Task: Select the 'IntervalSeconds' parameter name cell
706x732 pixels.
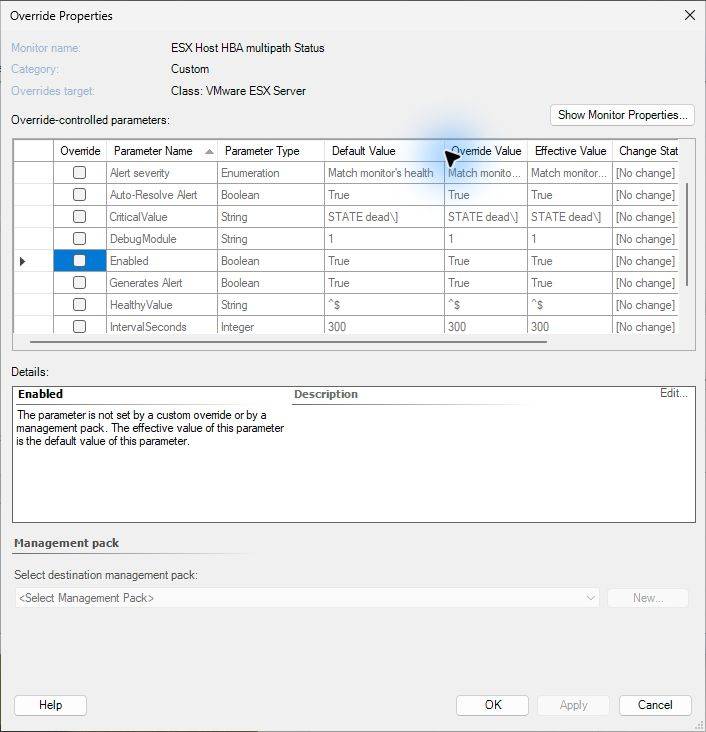Action: point(162,326)
